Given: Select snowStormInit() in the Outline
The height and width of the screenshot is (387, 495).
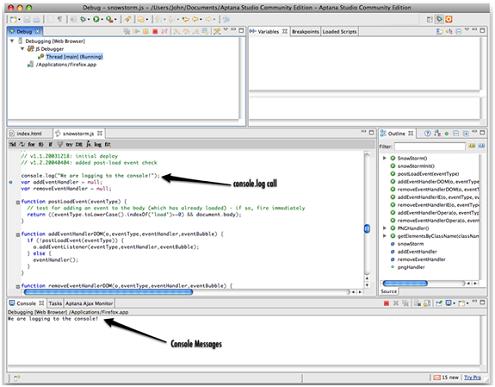Looking at the screenshot, I should [x=416, y=166].
